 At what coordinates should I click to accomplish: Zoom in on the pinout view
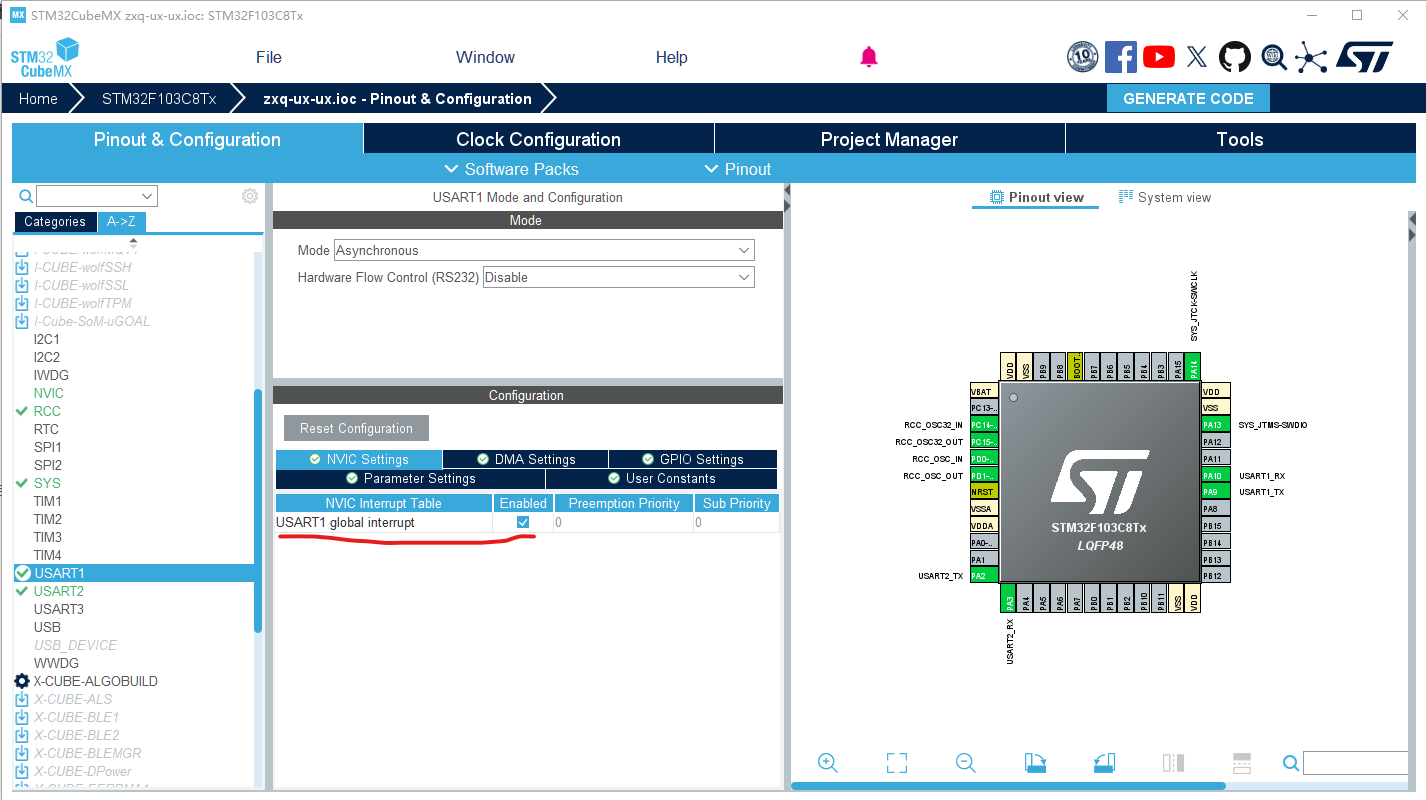pyautogui.click(x=827, y=763)
